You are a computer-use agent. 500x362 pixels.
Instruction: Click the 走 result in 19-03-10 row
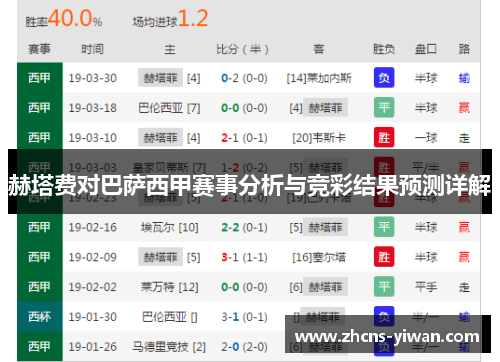tap(464, 138)
